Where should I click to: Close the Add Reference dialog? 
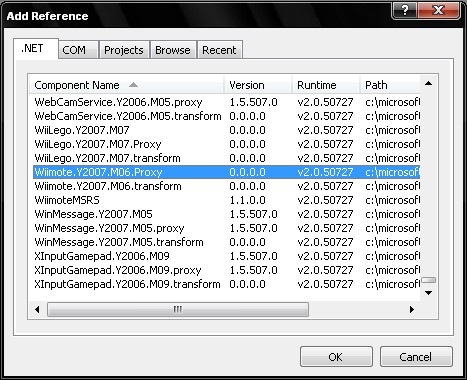click(x=439, y=11)
